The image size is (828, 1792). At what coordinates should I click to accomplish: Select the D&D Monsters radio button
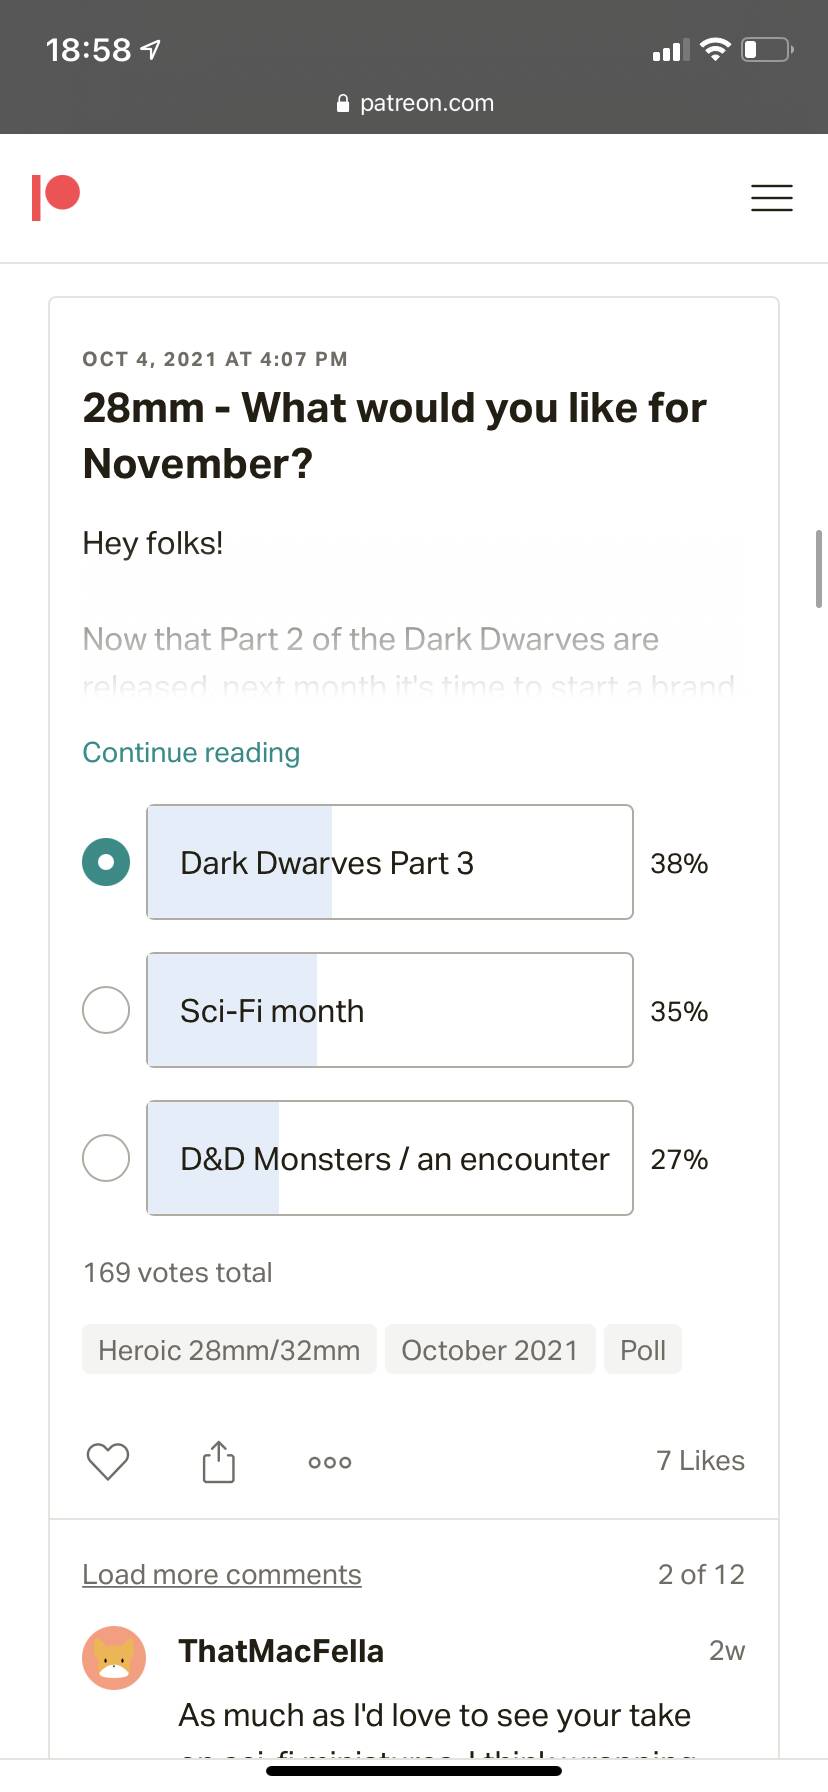click(106, 1158)
